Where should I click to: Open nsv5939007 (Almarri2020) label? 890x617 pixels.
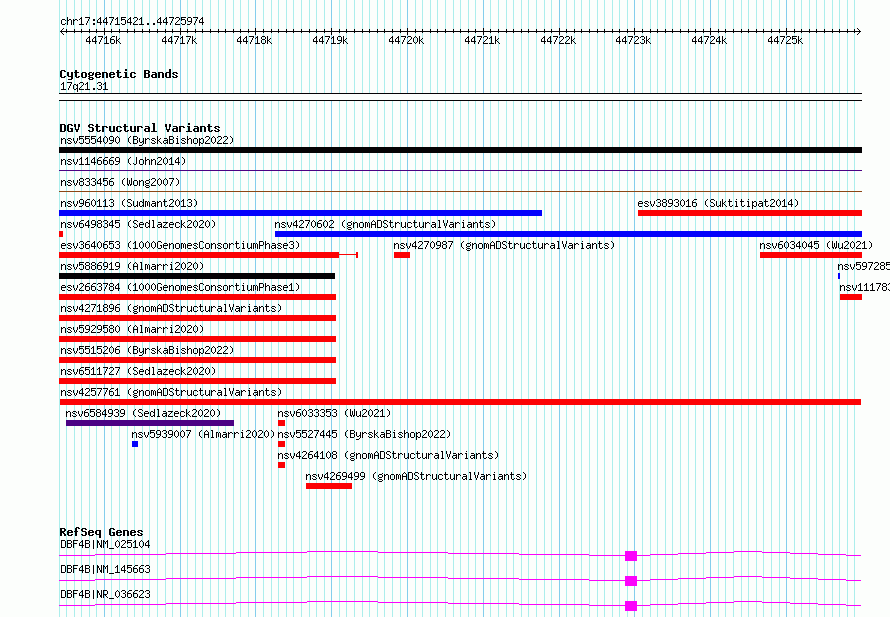pos(203,434)
